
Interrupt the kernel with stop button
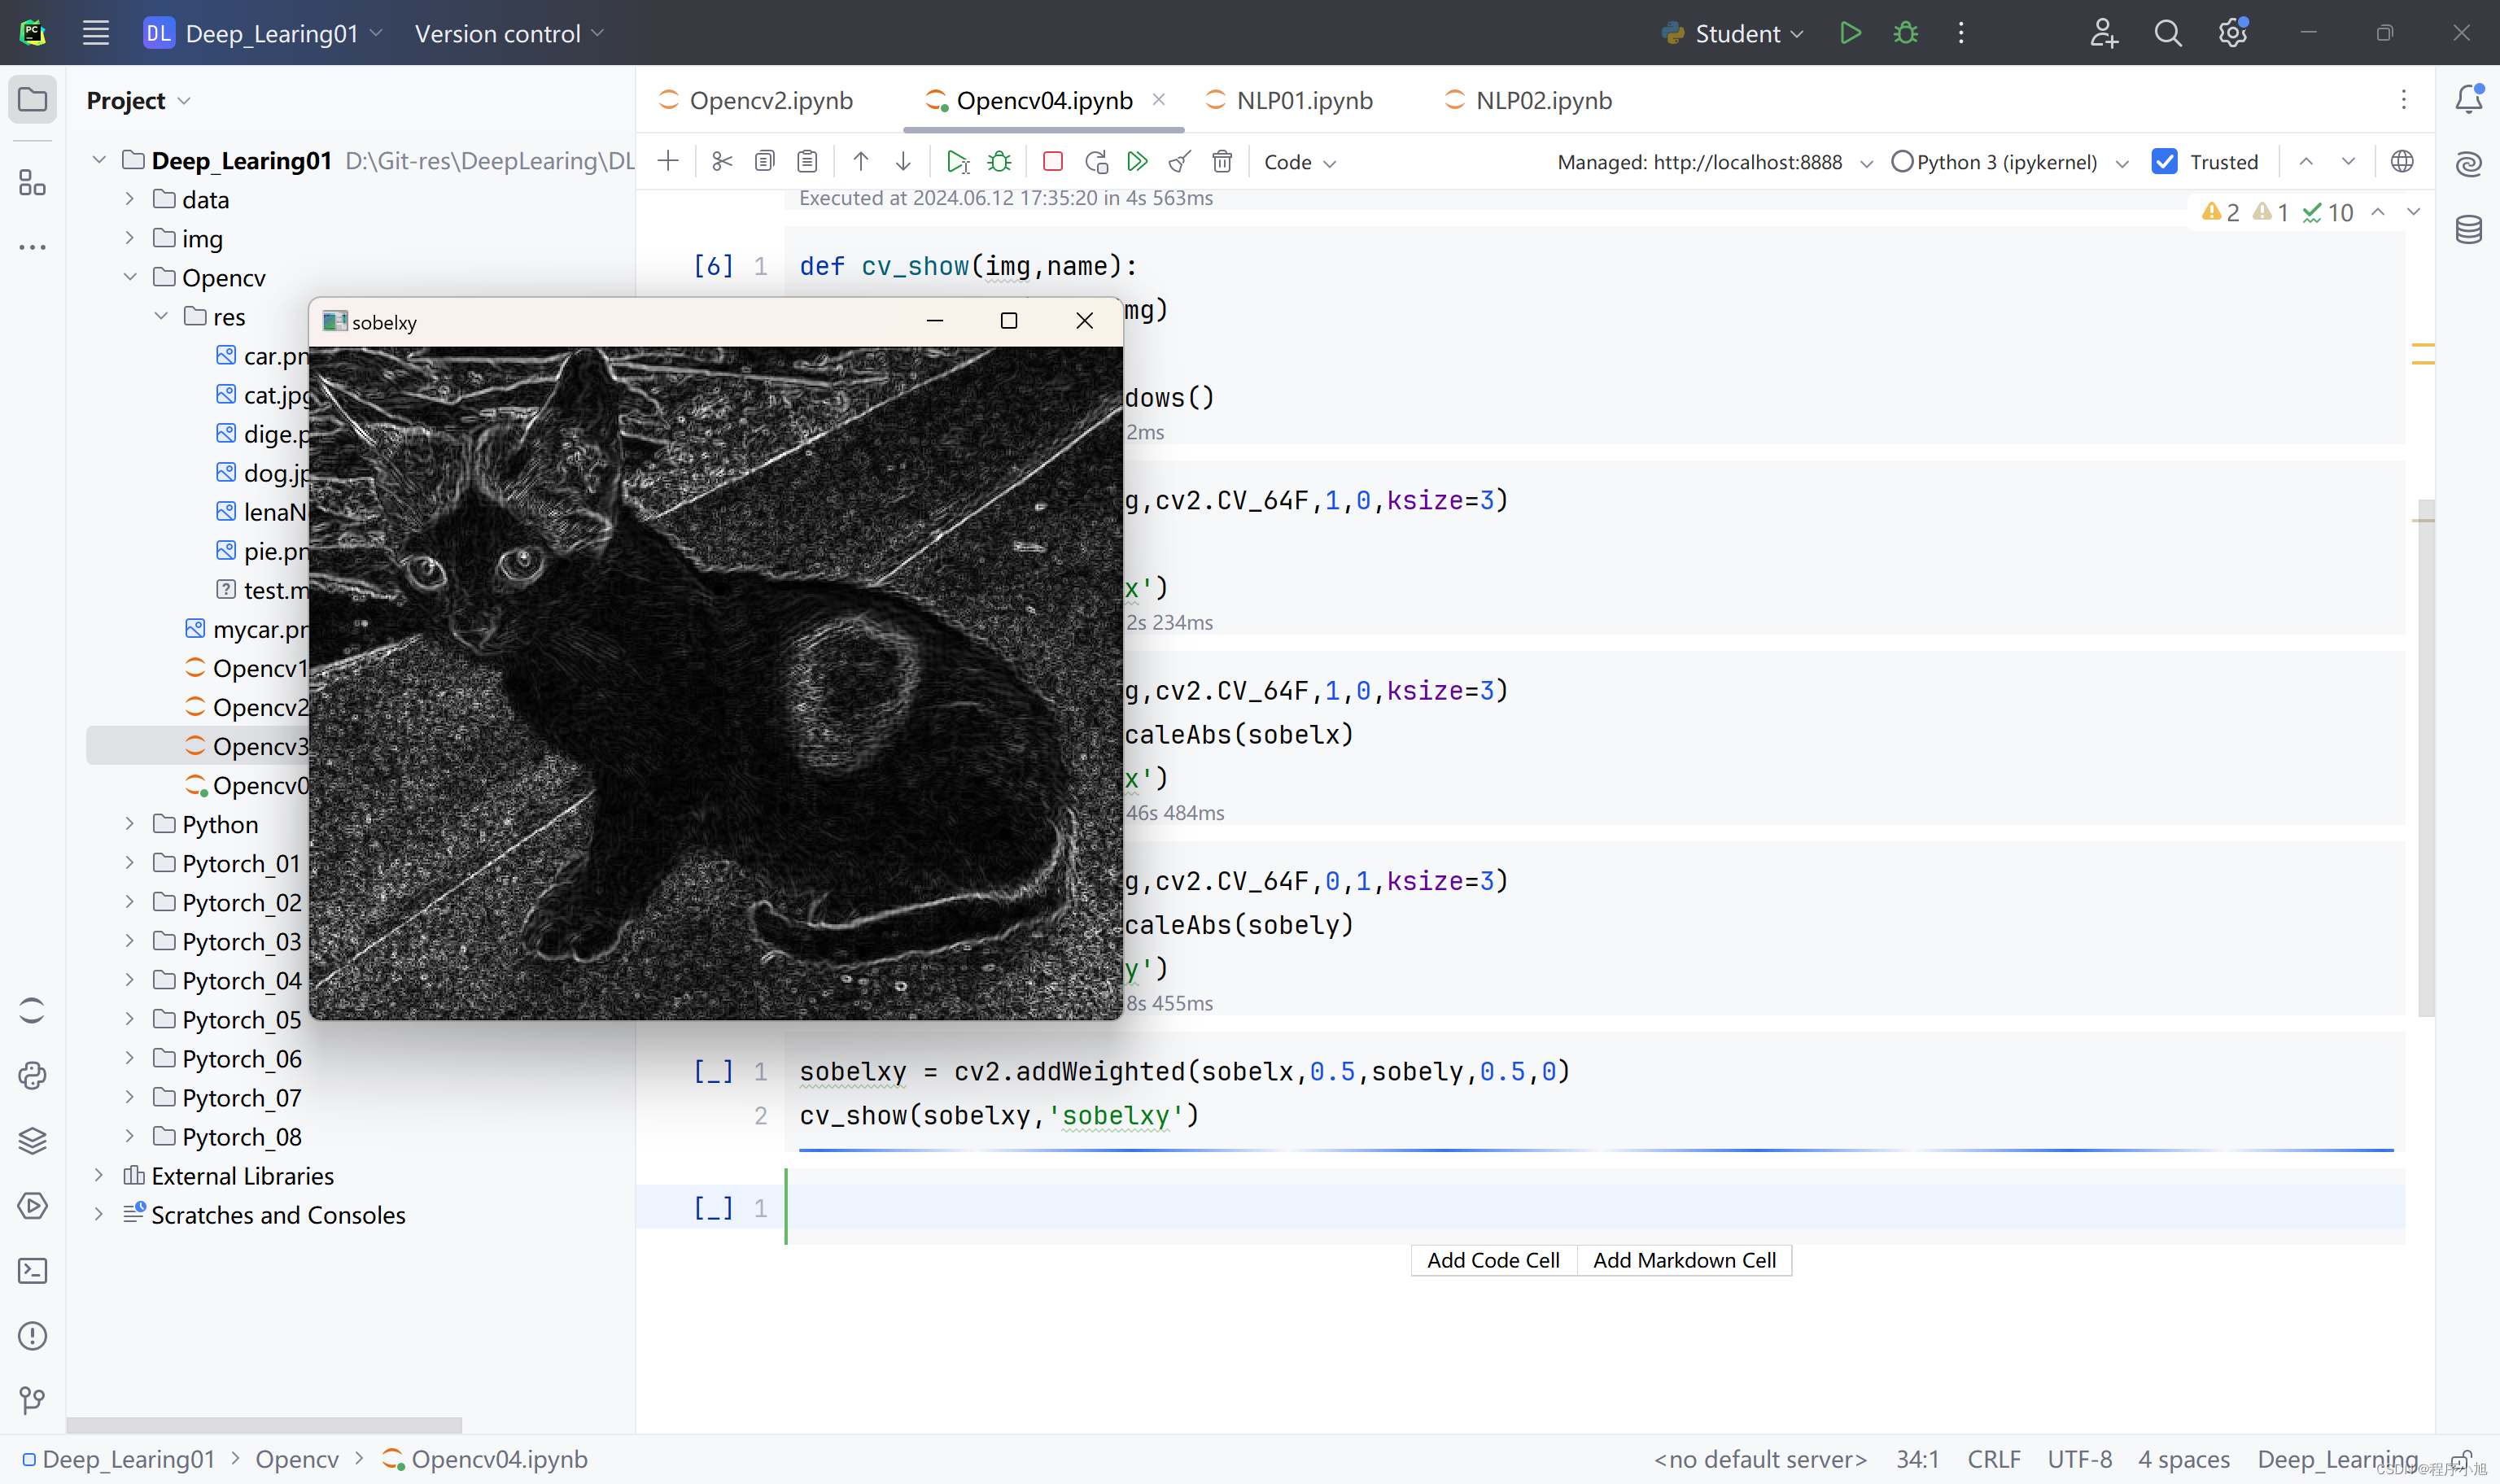click(x=1053, y=161)
